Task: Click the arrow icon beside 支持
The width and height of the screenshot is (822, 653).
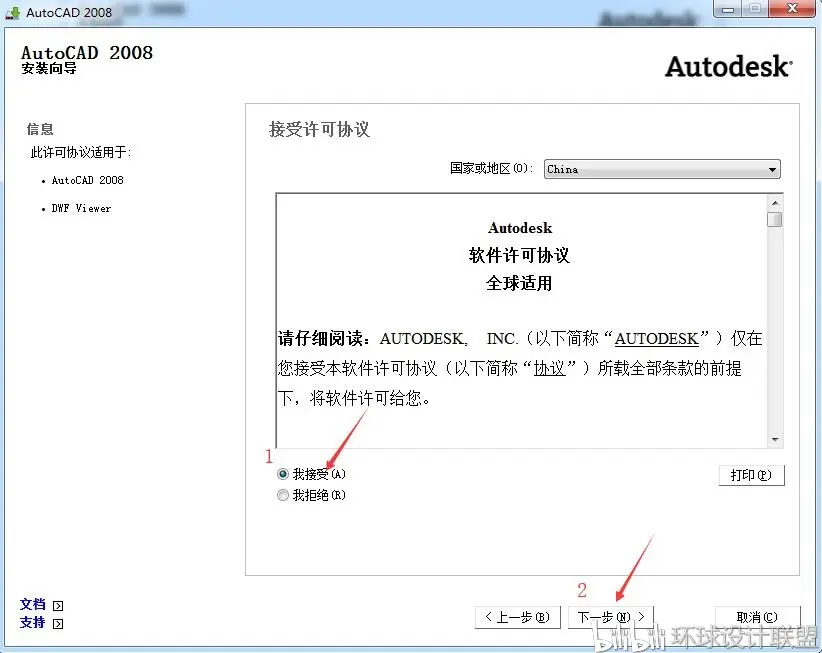Action: point(58,624)
